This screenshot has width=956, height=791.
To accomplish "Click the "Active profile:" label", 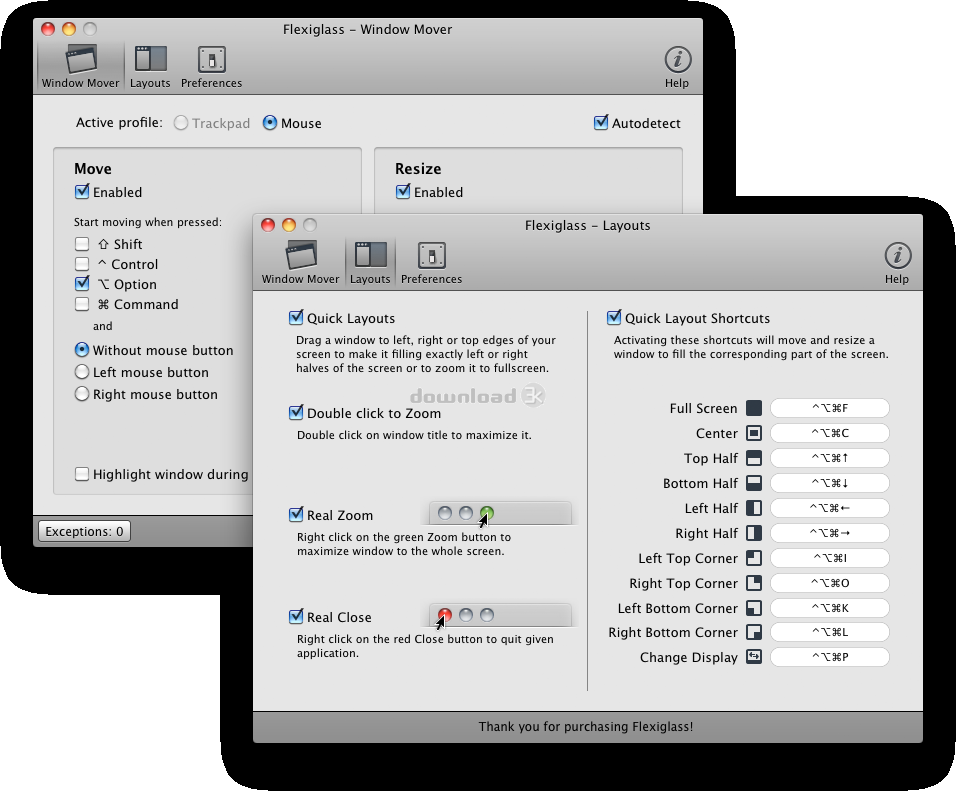I will point(120,123).
